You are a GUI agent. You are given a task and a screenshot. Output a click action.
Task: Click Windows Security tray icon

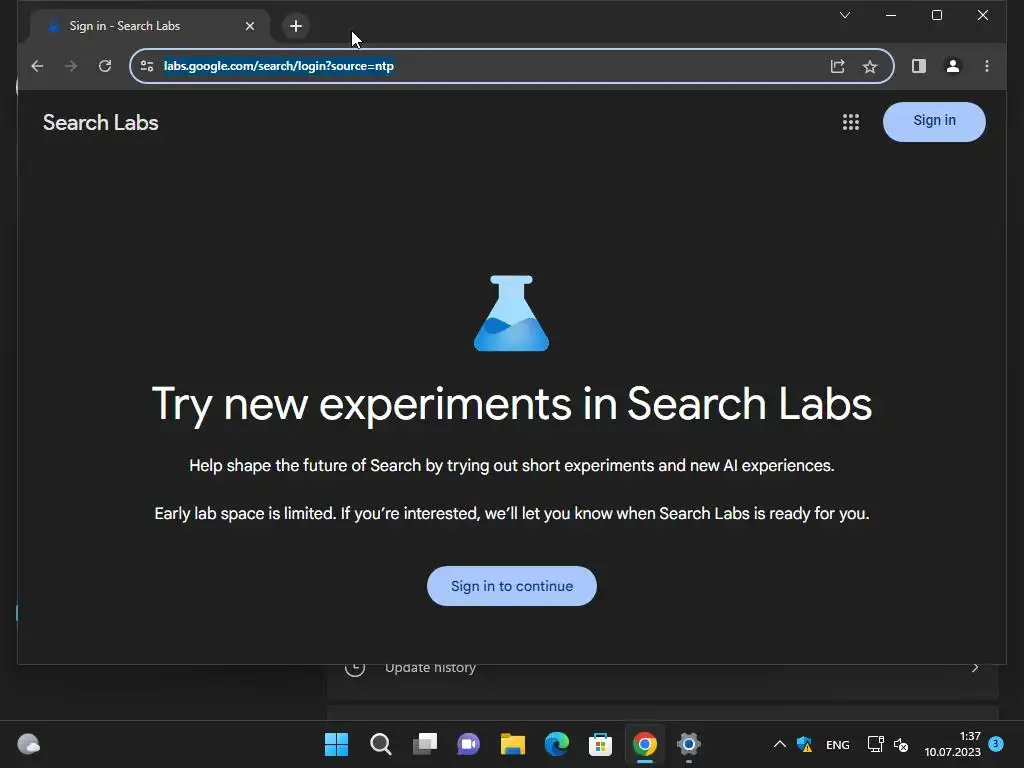point(805,744)
